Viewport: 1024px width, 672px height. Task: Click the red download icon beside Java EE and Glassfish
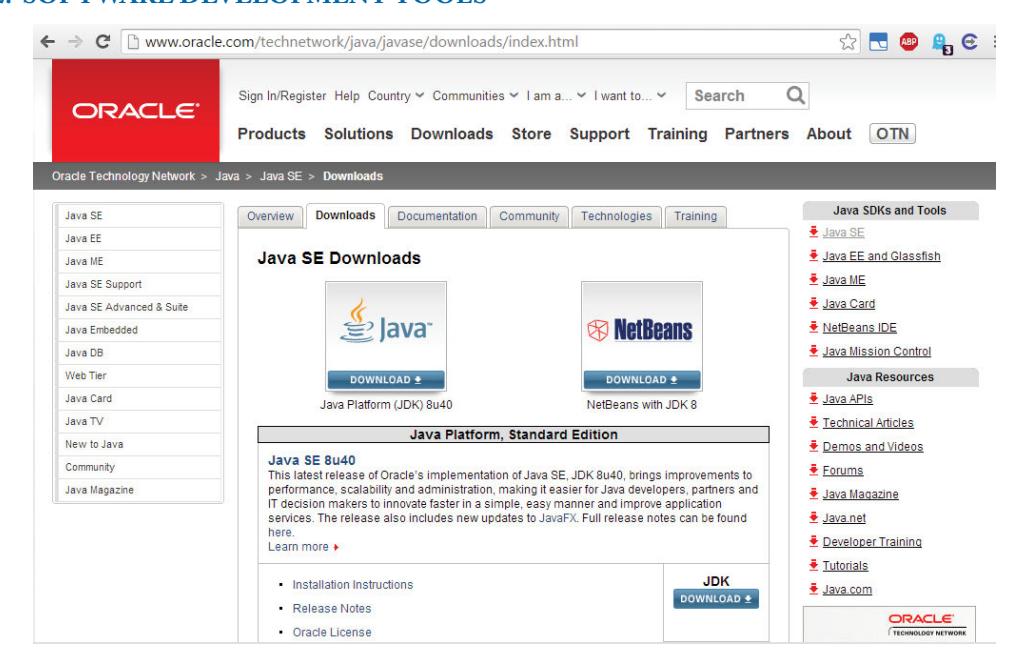[813, 255]
